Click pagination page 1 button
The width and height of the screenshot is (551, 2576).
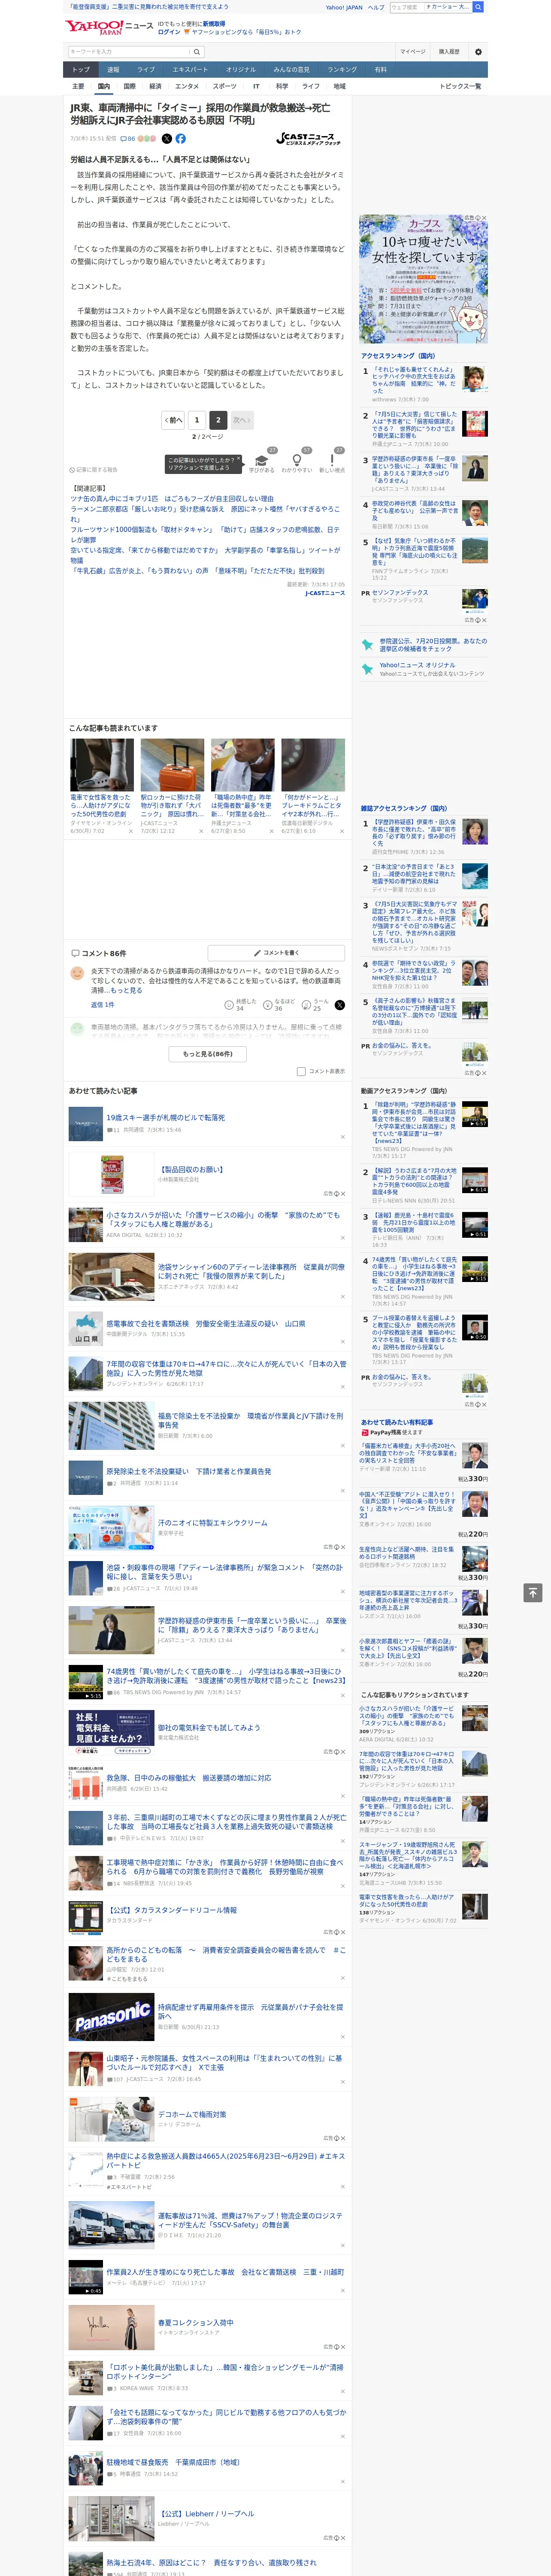pyautogui.click(x=197, y=420)
